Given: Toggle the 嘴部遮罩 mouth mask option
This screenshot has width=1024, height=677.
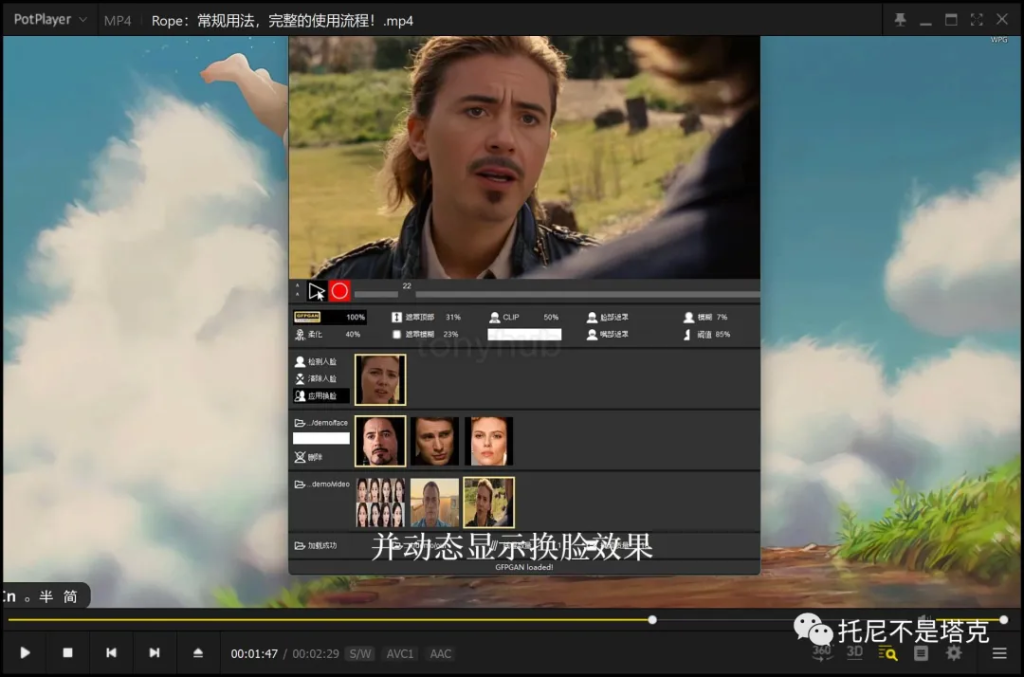Looking at the screenshot, I should (607, 334).
